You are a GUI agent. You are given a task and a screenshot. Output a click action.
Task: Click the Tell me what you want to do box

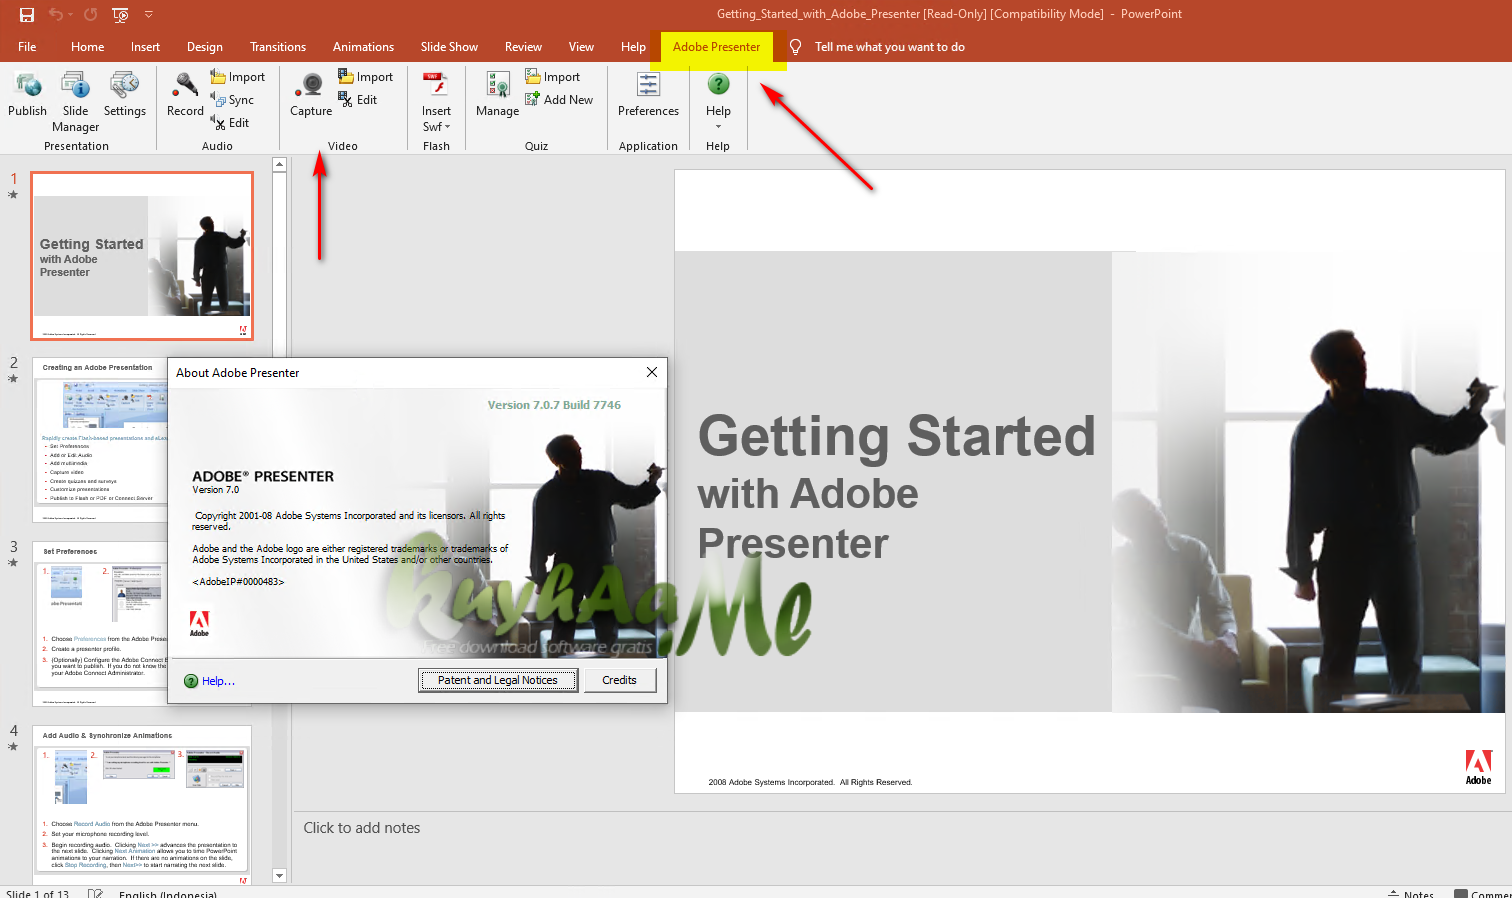tap(889, 47)
